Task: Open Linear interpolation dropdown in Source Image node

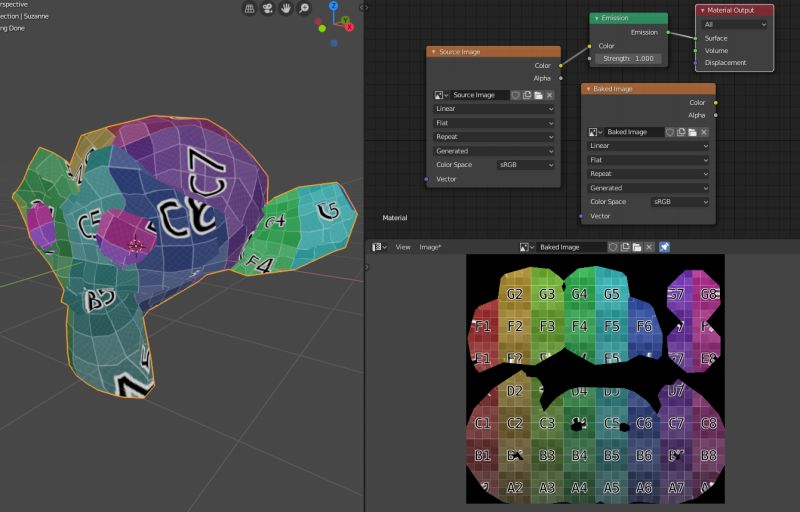Action: pyautogui.click(x=494, y=109)
